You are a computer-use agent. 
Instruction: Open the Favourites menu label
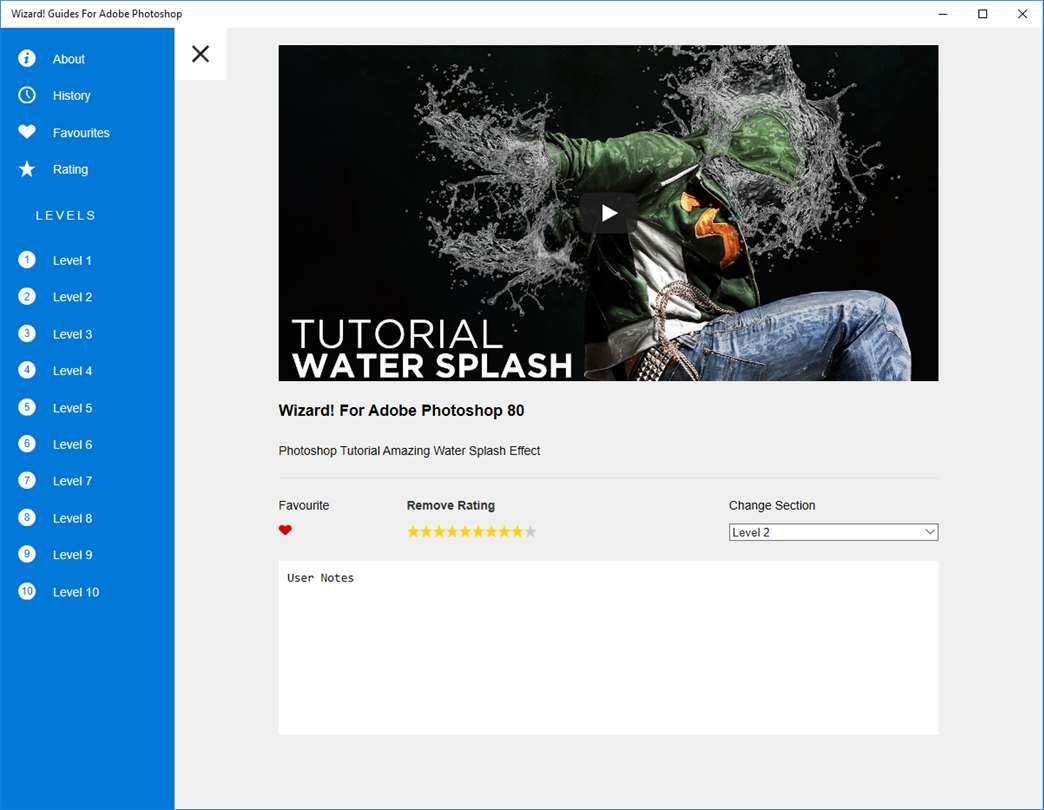click(x=81, y=133)
